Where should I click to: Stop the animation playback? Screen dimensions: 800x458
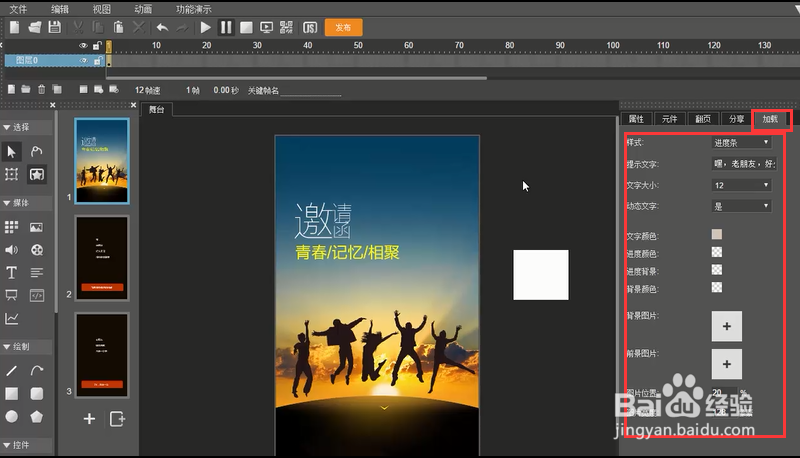pos(246,28)
